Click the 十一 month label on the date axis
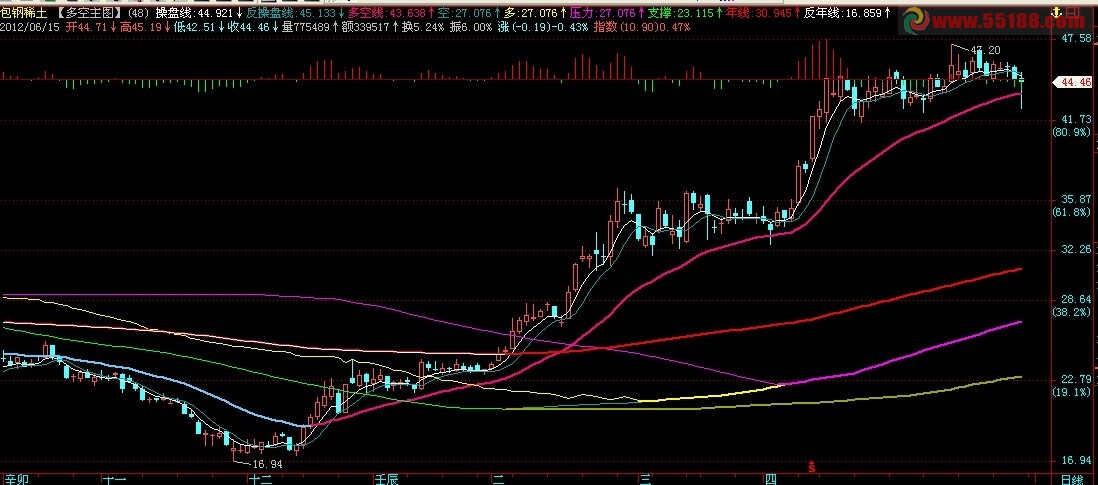Image resolution: width=1098 pixels, height=485 pixels. click(x=114, y=479)
